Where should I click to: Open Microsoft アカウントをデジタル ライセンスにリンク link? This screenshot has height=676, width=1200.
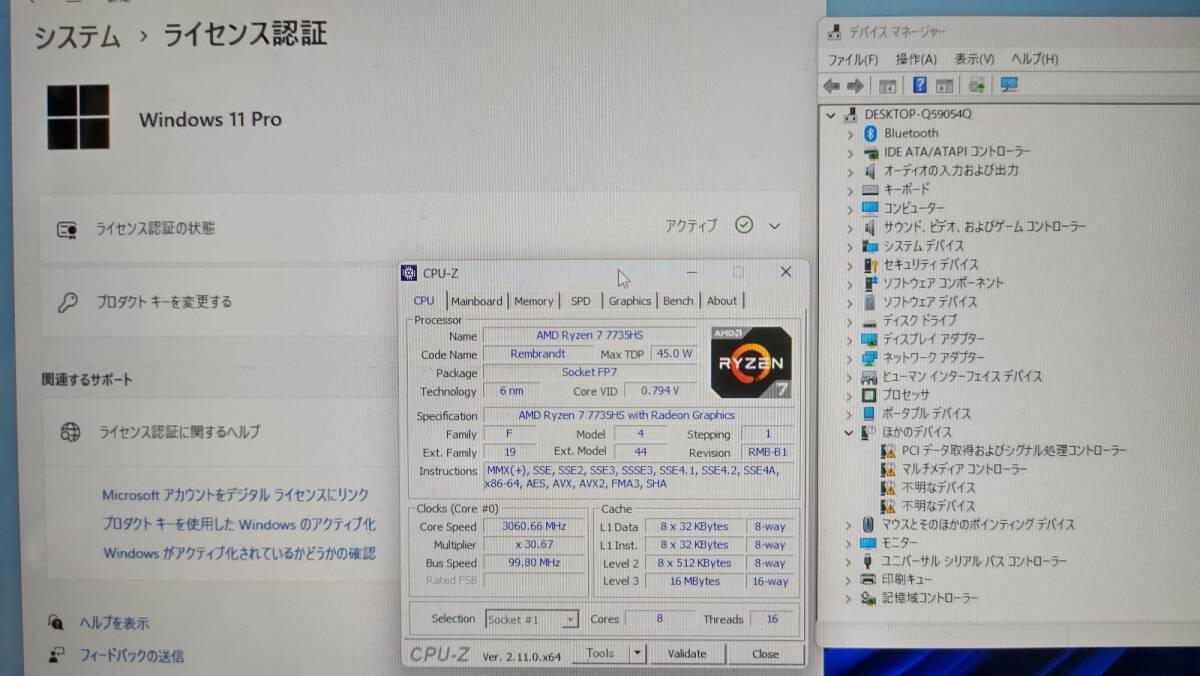pos(236,495)
